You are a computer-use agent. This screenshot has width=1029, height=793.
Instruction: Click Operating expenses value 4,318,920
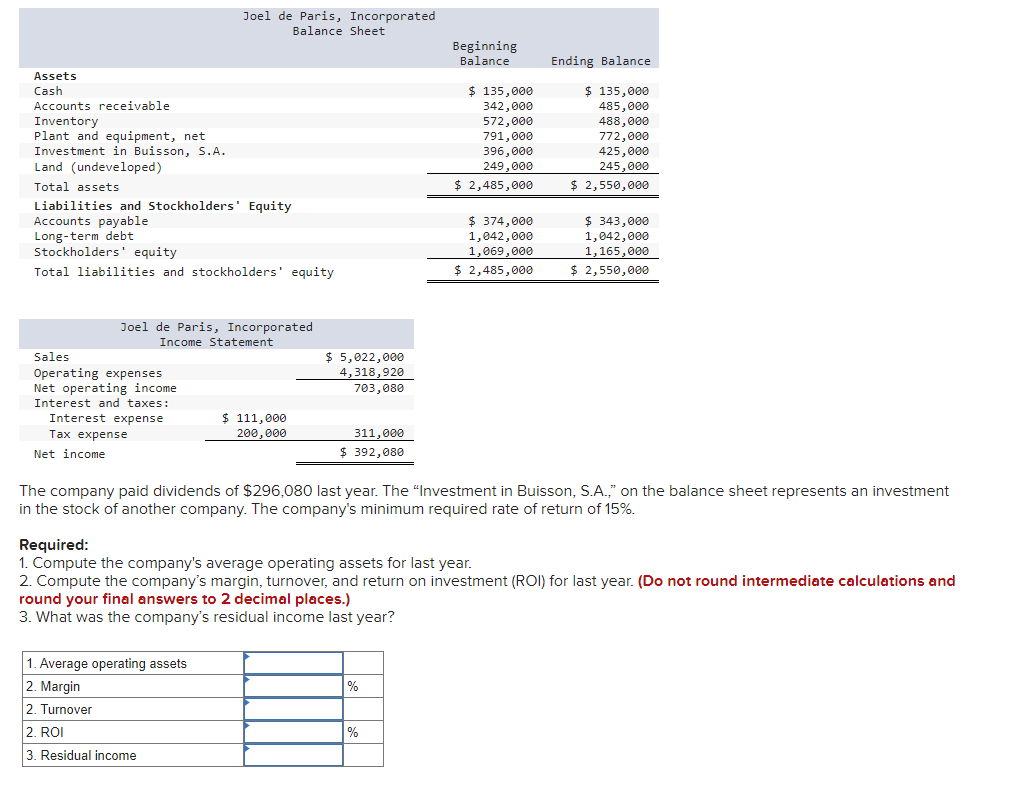371,372
